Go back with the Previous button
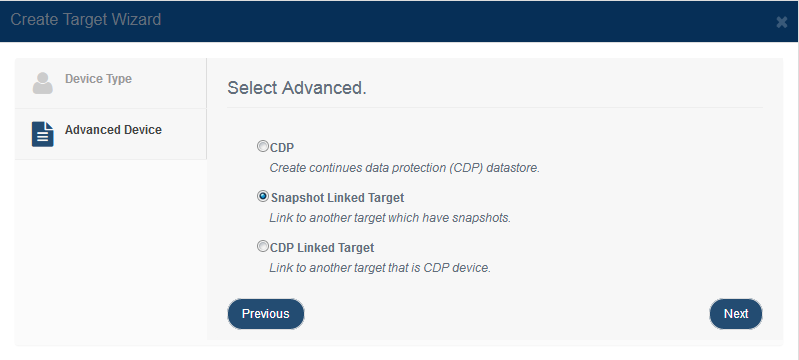Image resolution: width=799 pixels, height=360 pixels. point(265,314)
